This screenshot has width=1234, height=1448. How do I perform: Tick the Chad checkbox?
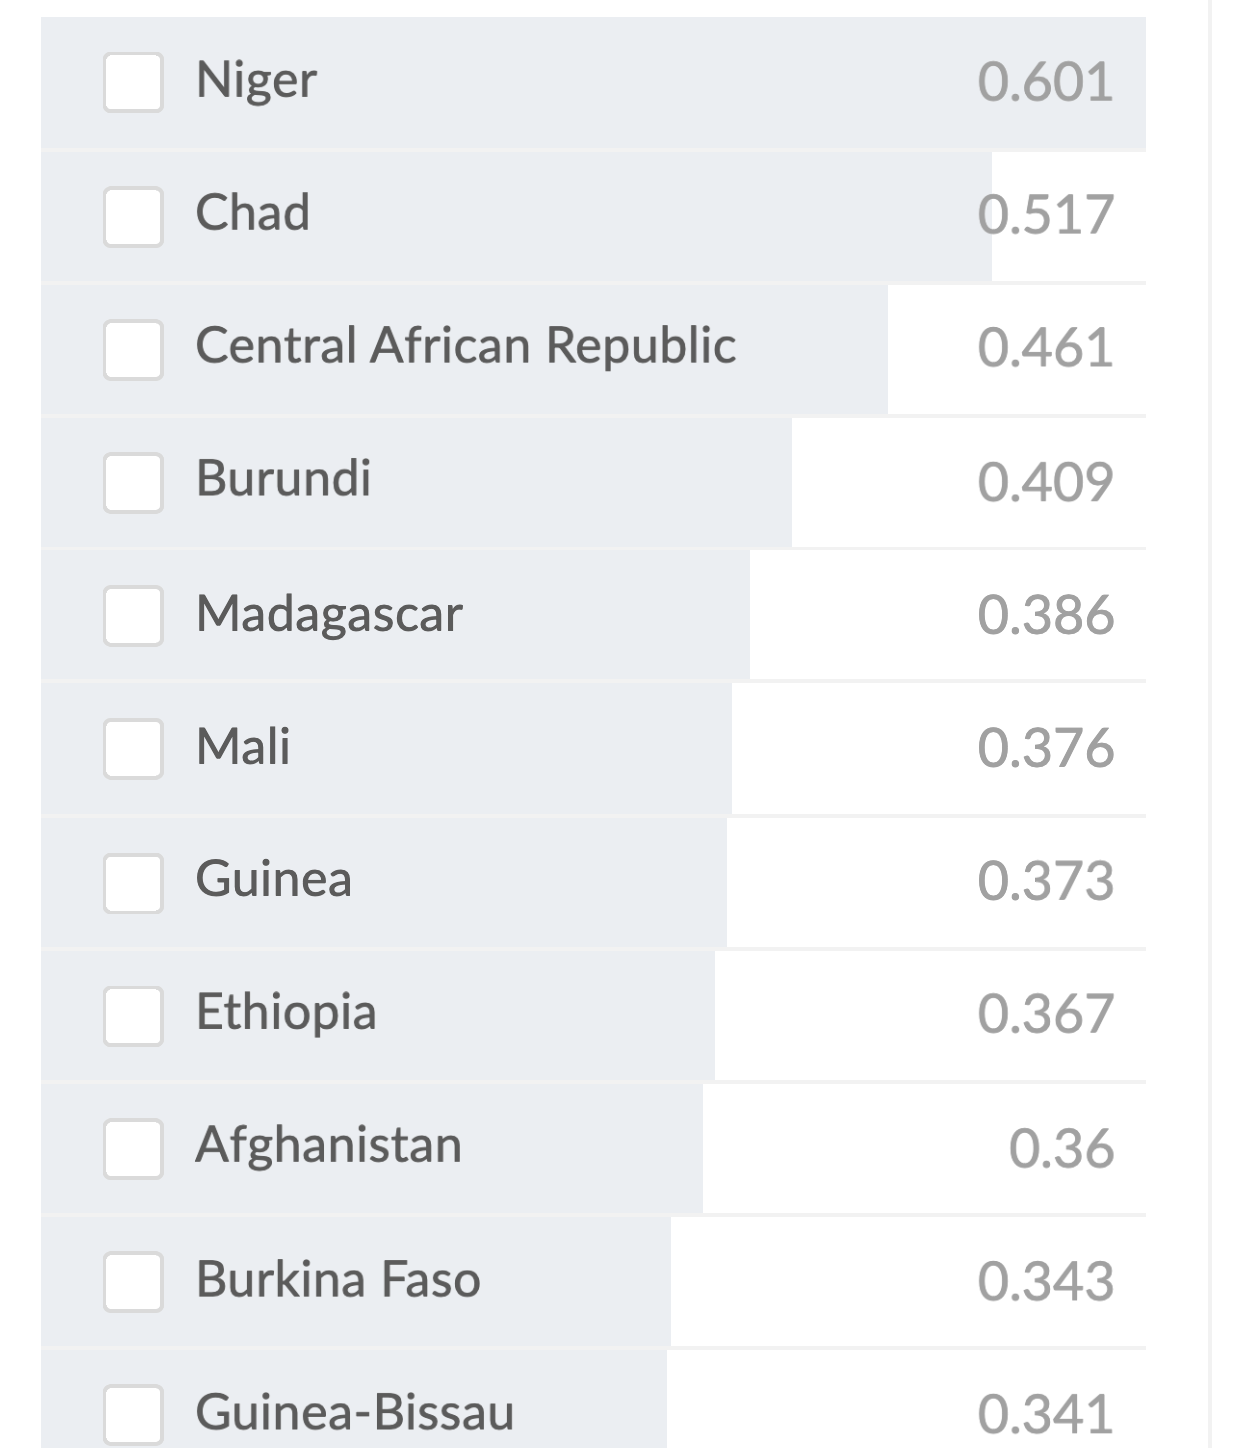(133, 215)
